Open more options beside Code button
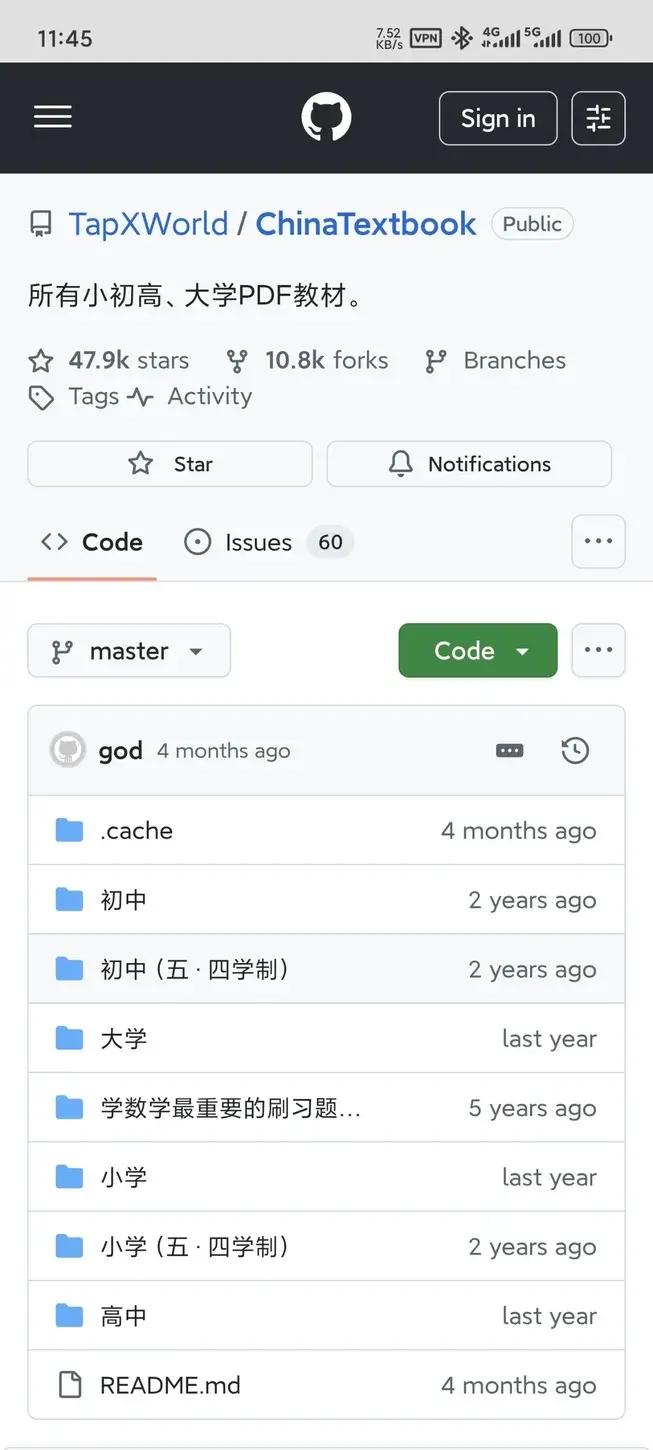 [598, 650]
